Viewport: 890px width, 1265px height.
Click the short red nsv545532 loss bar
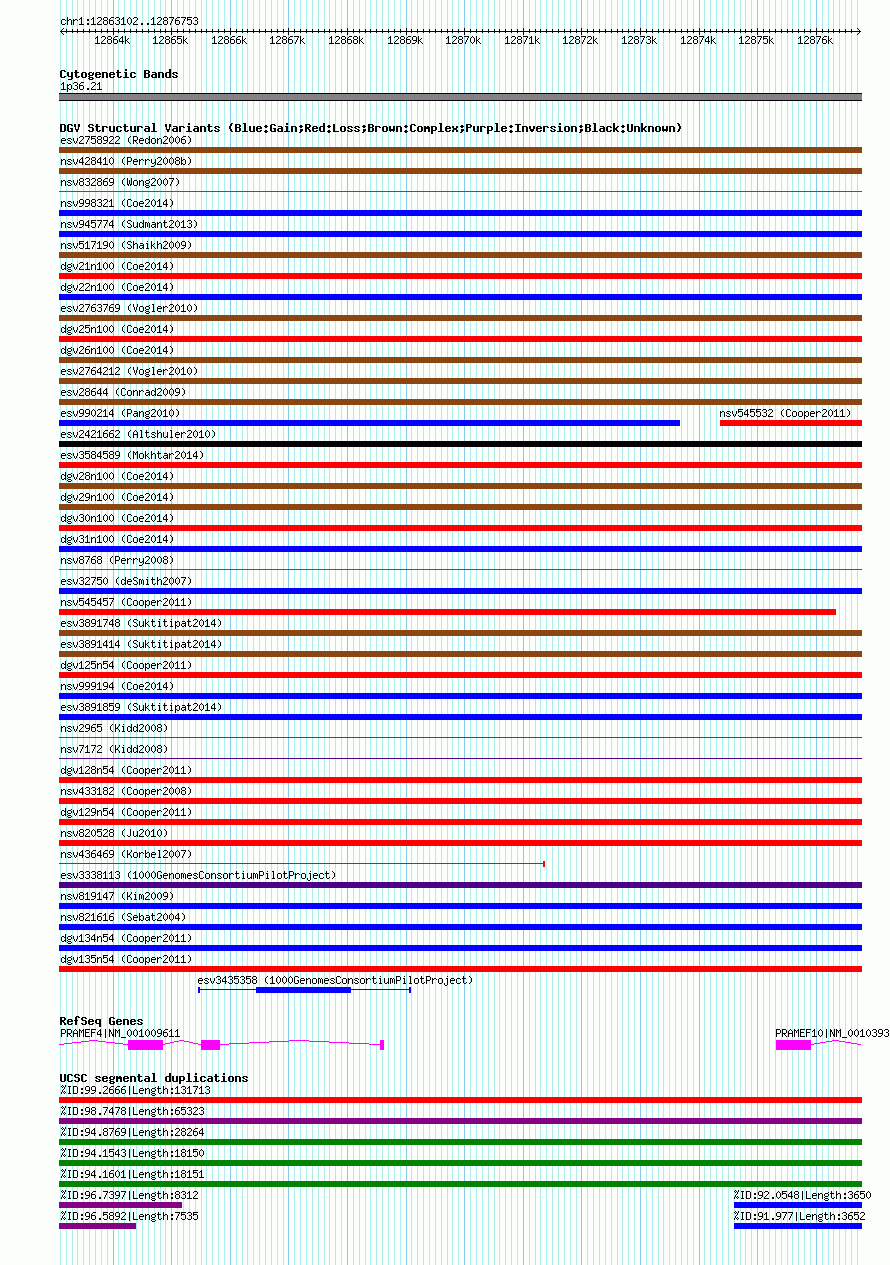791,423
